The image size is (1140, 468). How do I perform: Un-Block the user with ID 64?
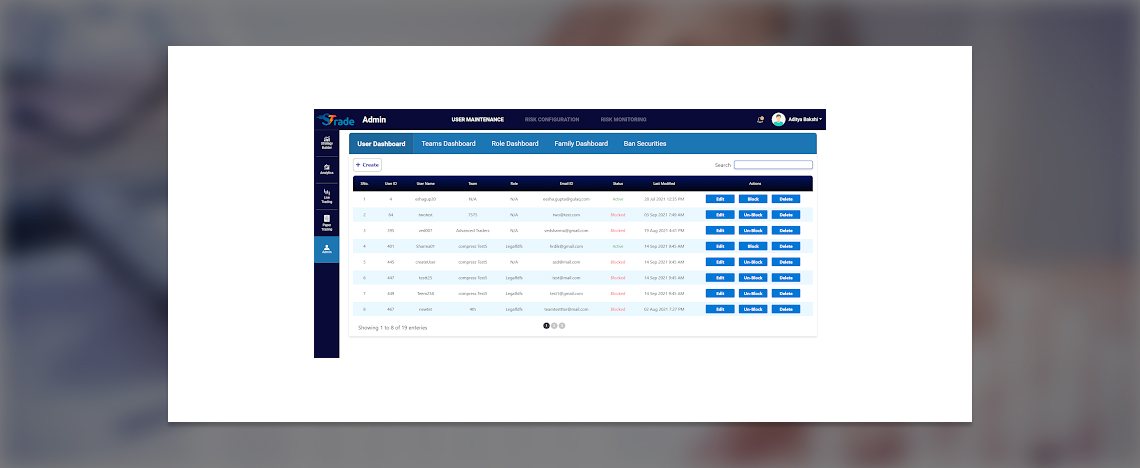[752, 215]
